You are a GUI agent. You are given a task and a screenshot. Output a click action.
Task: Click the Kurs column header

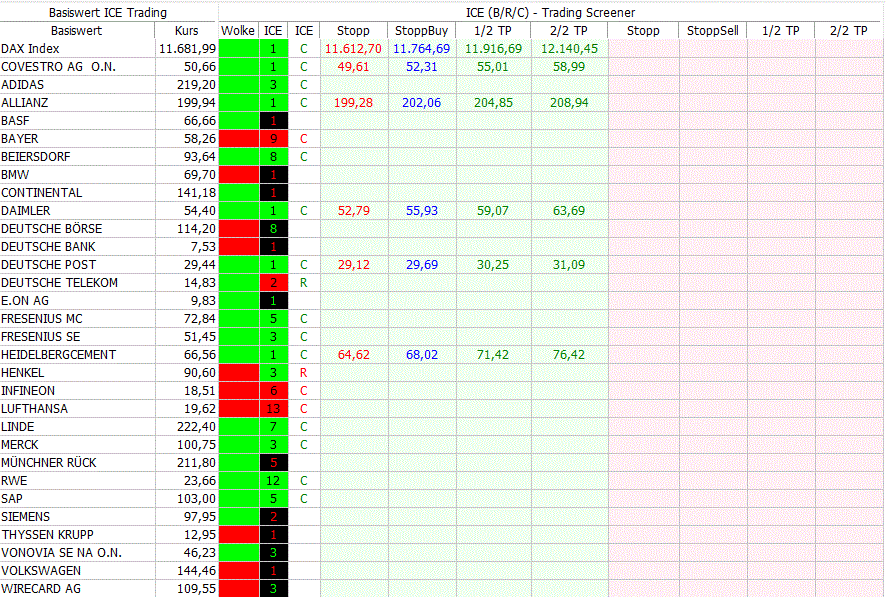point(186,30)
